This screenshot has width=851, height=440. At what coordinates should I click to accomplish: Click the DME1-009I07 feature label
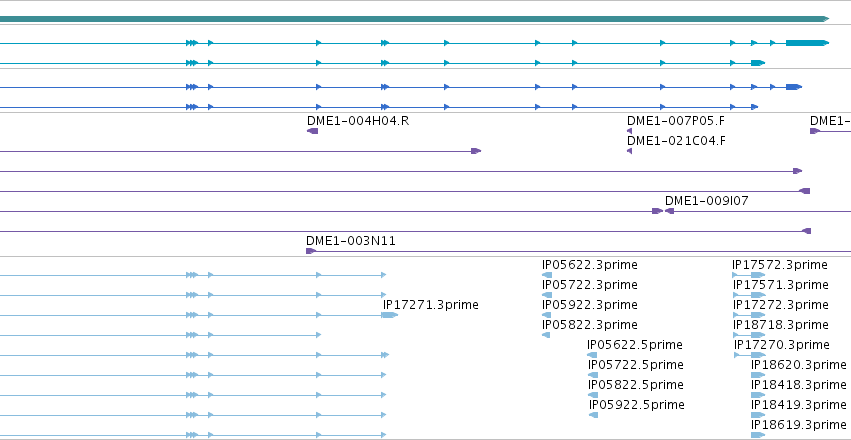point(706,201)
